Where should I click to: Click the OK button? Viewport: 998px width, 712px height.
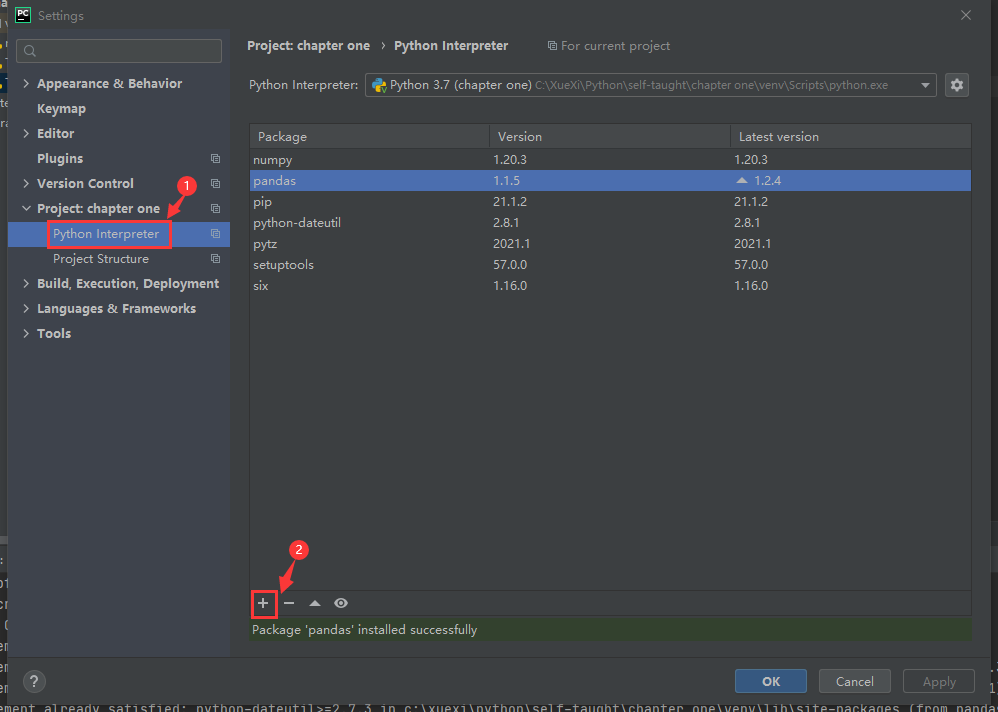(x=771, y=681)
